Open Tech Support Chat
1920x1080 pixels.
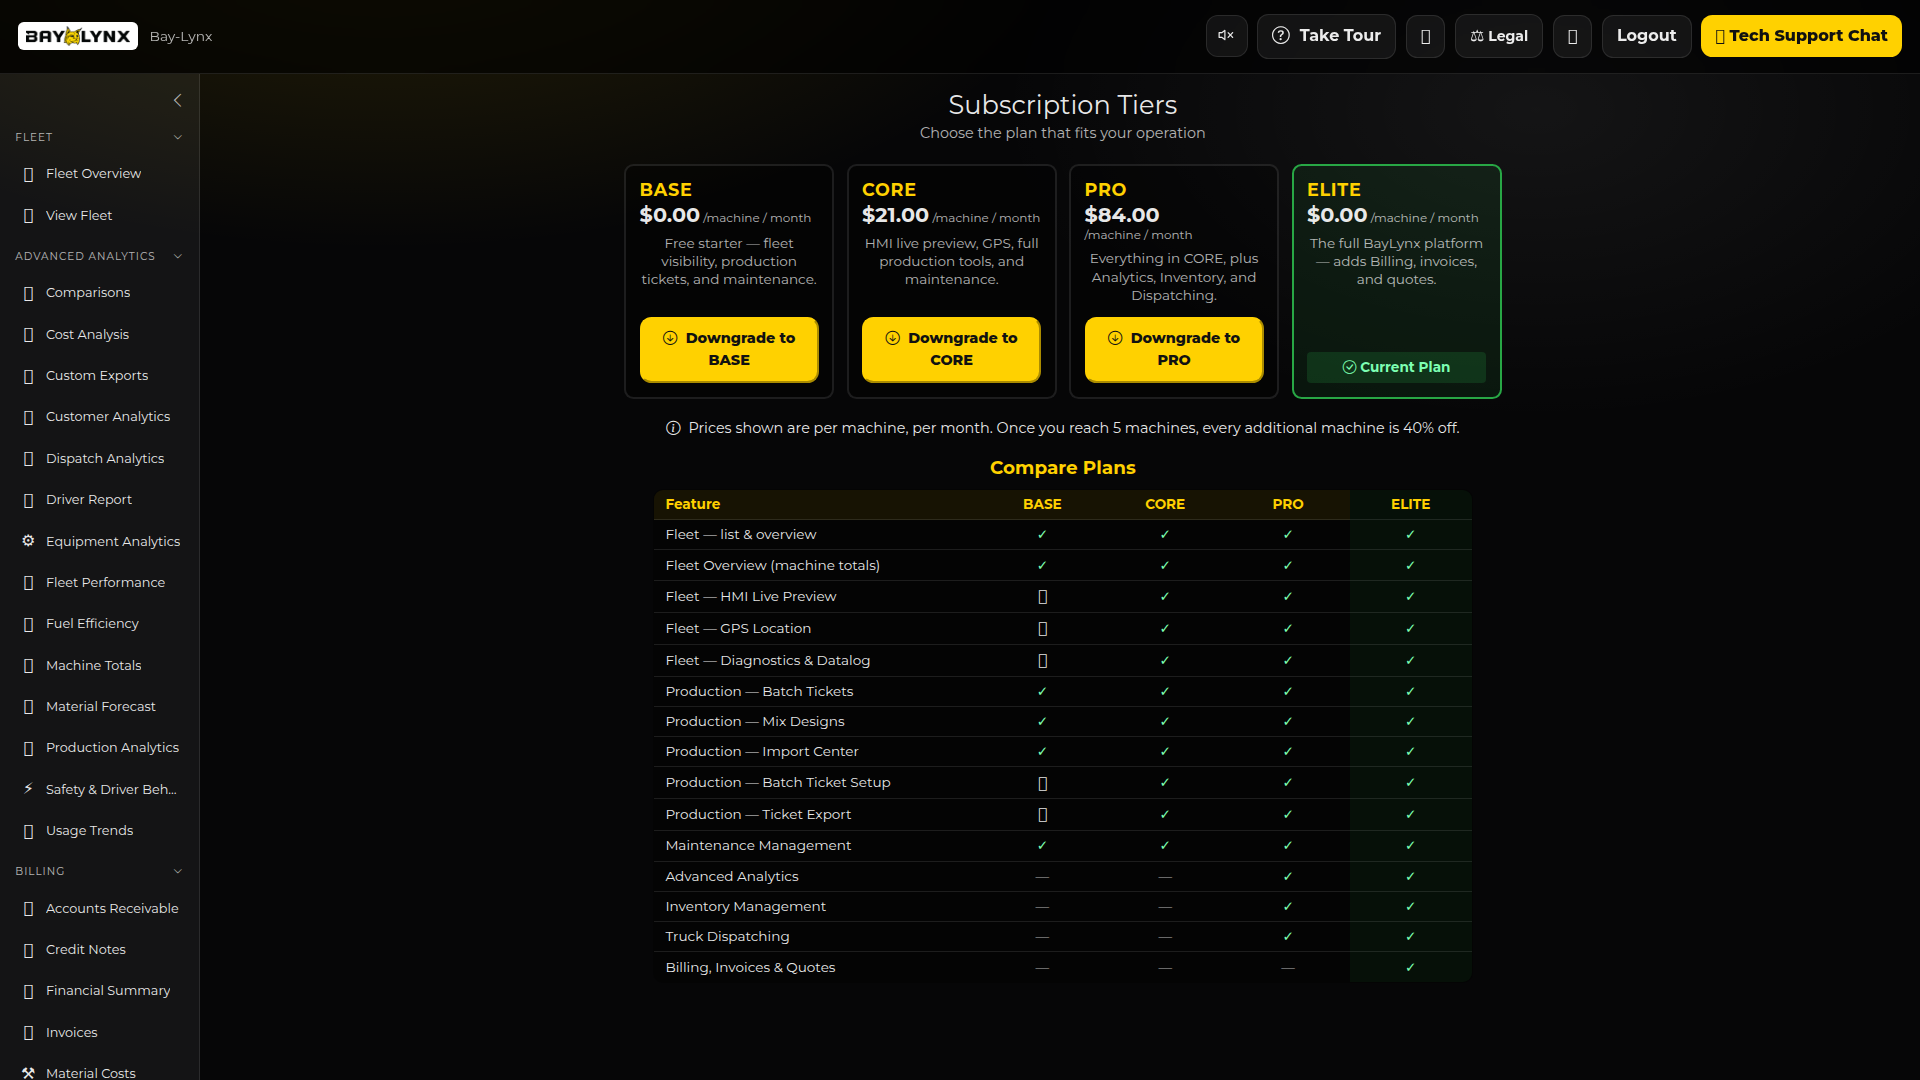[1802, 36]
